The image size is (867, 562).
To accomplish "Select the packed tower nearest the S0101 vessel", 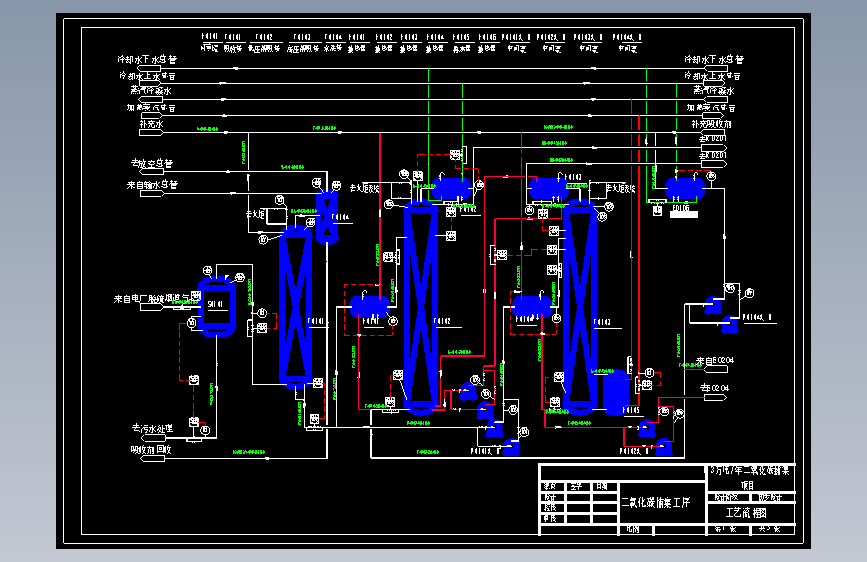I will [x=295, y=307].
